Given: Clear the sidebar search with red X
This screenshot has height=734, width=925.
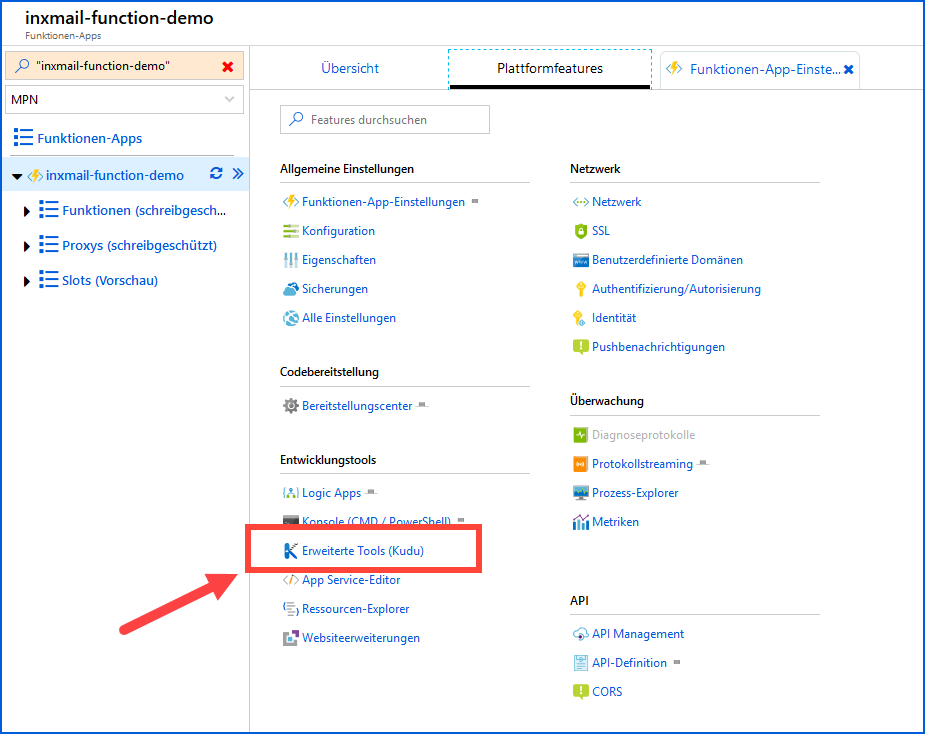Looking at the screenshot, I should pyautogui.click(x=228, y=67).
